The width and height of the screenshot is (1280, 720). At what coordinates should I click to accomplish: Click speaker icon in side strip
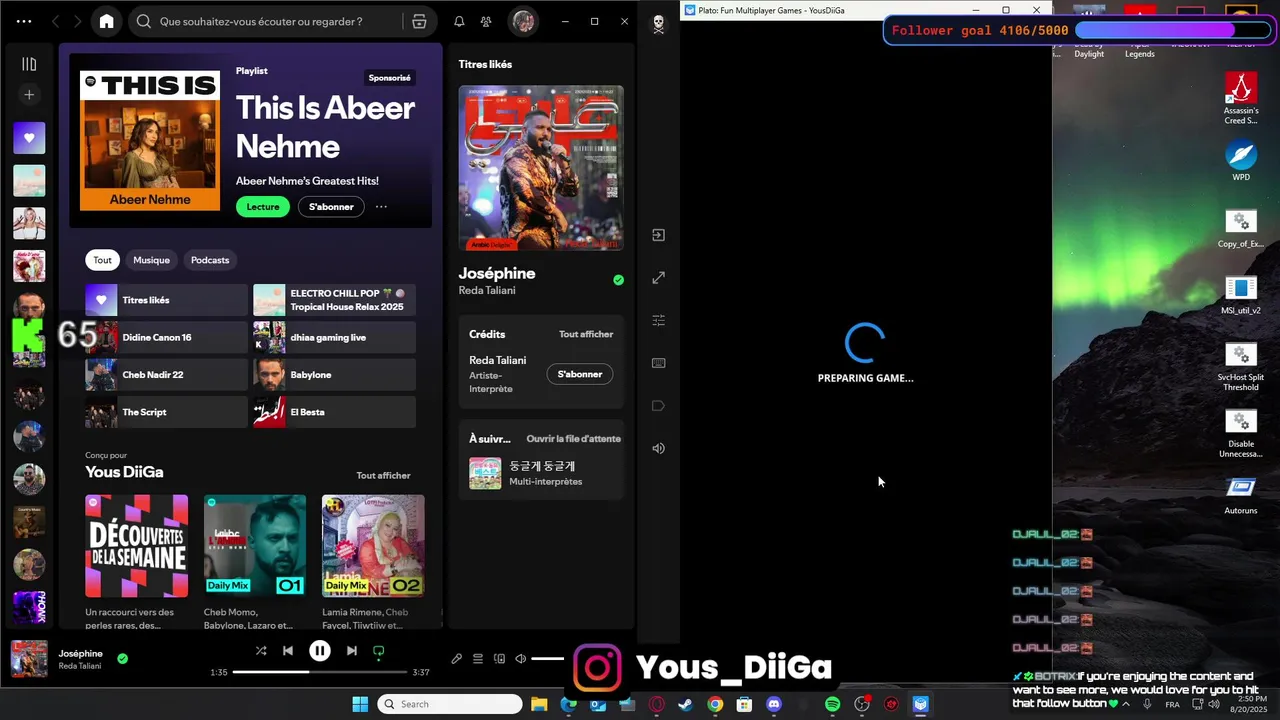[658, 448]
